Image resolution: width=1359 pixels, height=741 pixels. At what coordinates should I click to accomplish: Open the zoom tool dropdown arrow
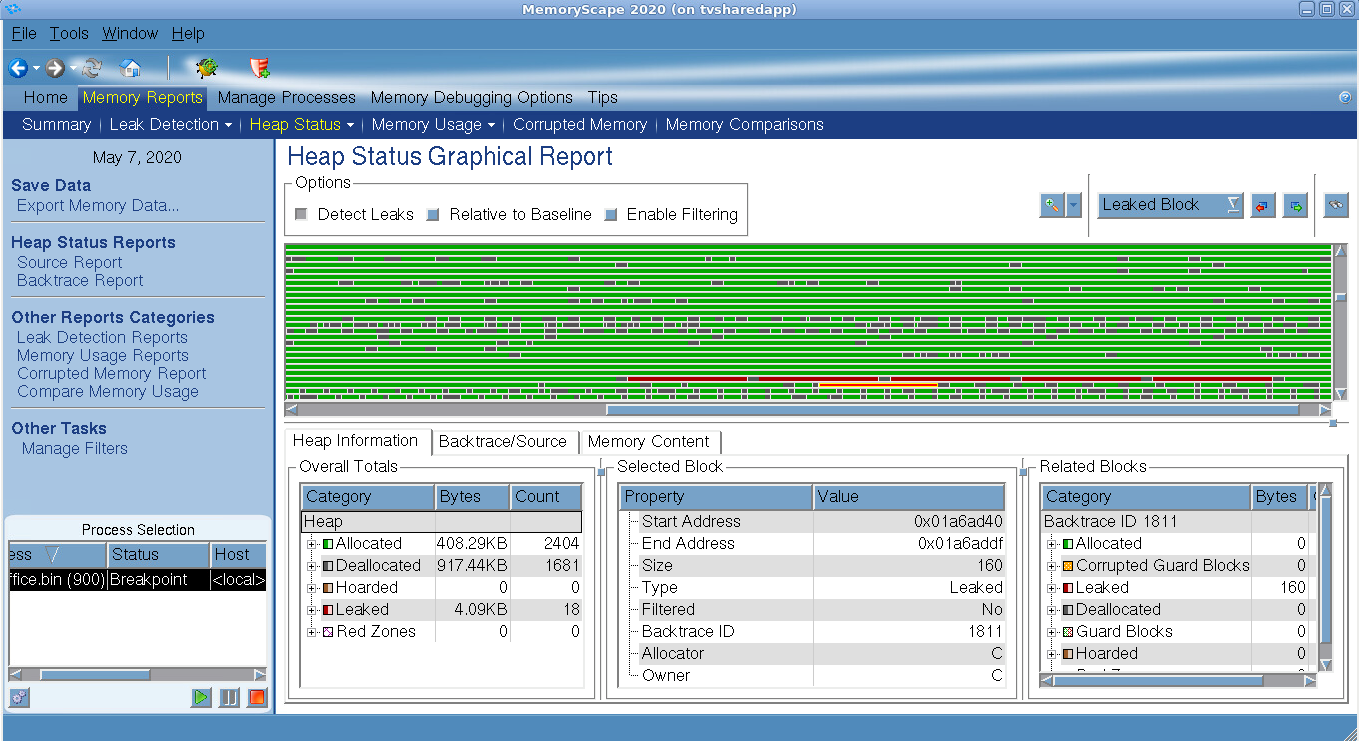click(1074, 205)
